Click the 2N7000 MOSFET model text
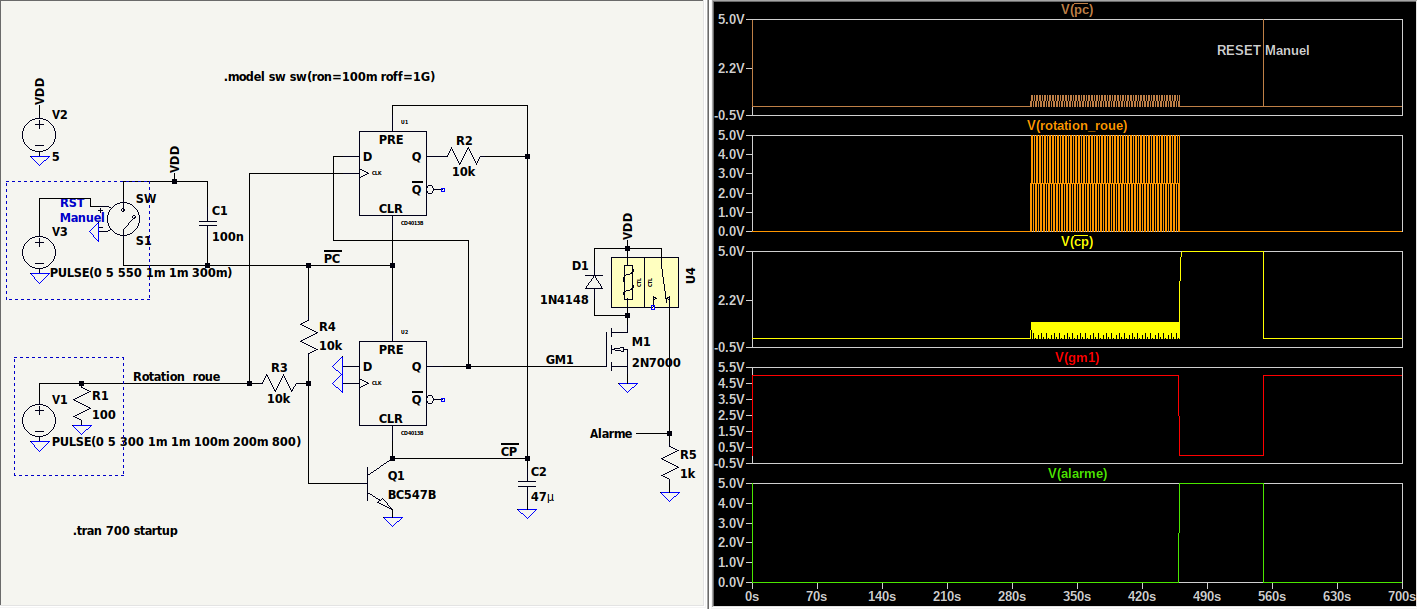1417x609 pixels. (x=656, y=362)
